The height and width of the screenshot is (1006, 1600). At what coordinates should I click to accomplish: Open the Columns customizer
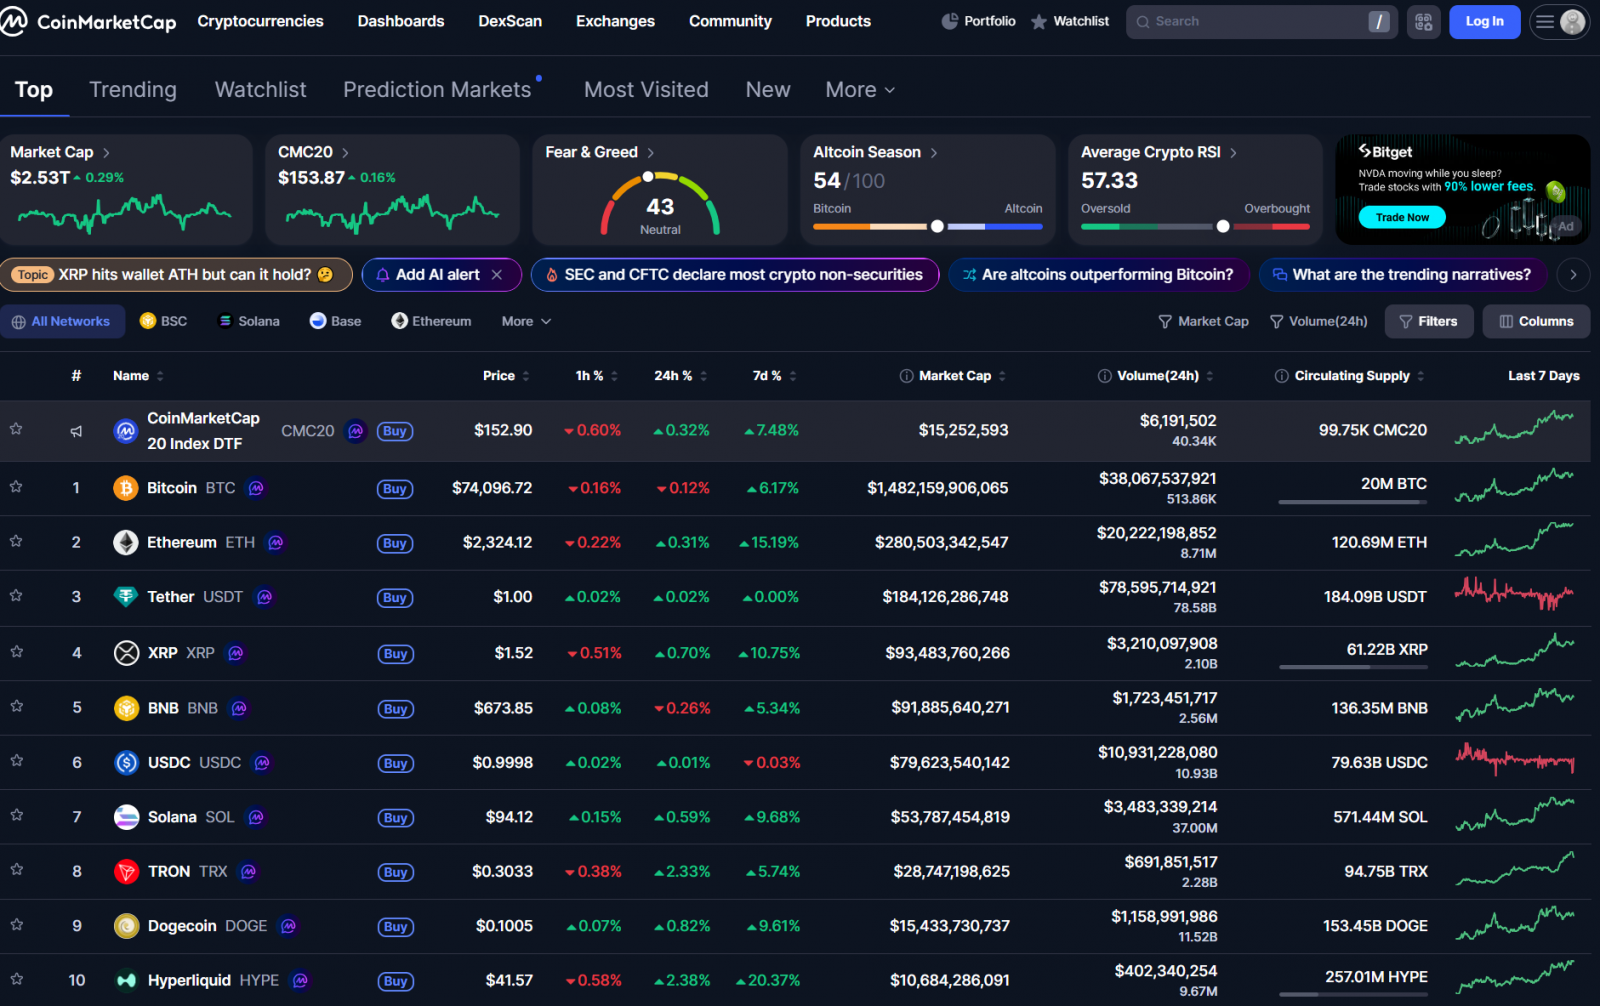(1535, 321)
